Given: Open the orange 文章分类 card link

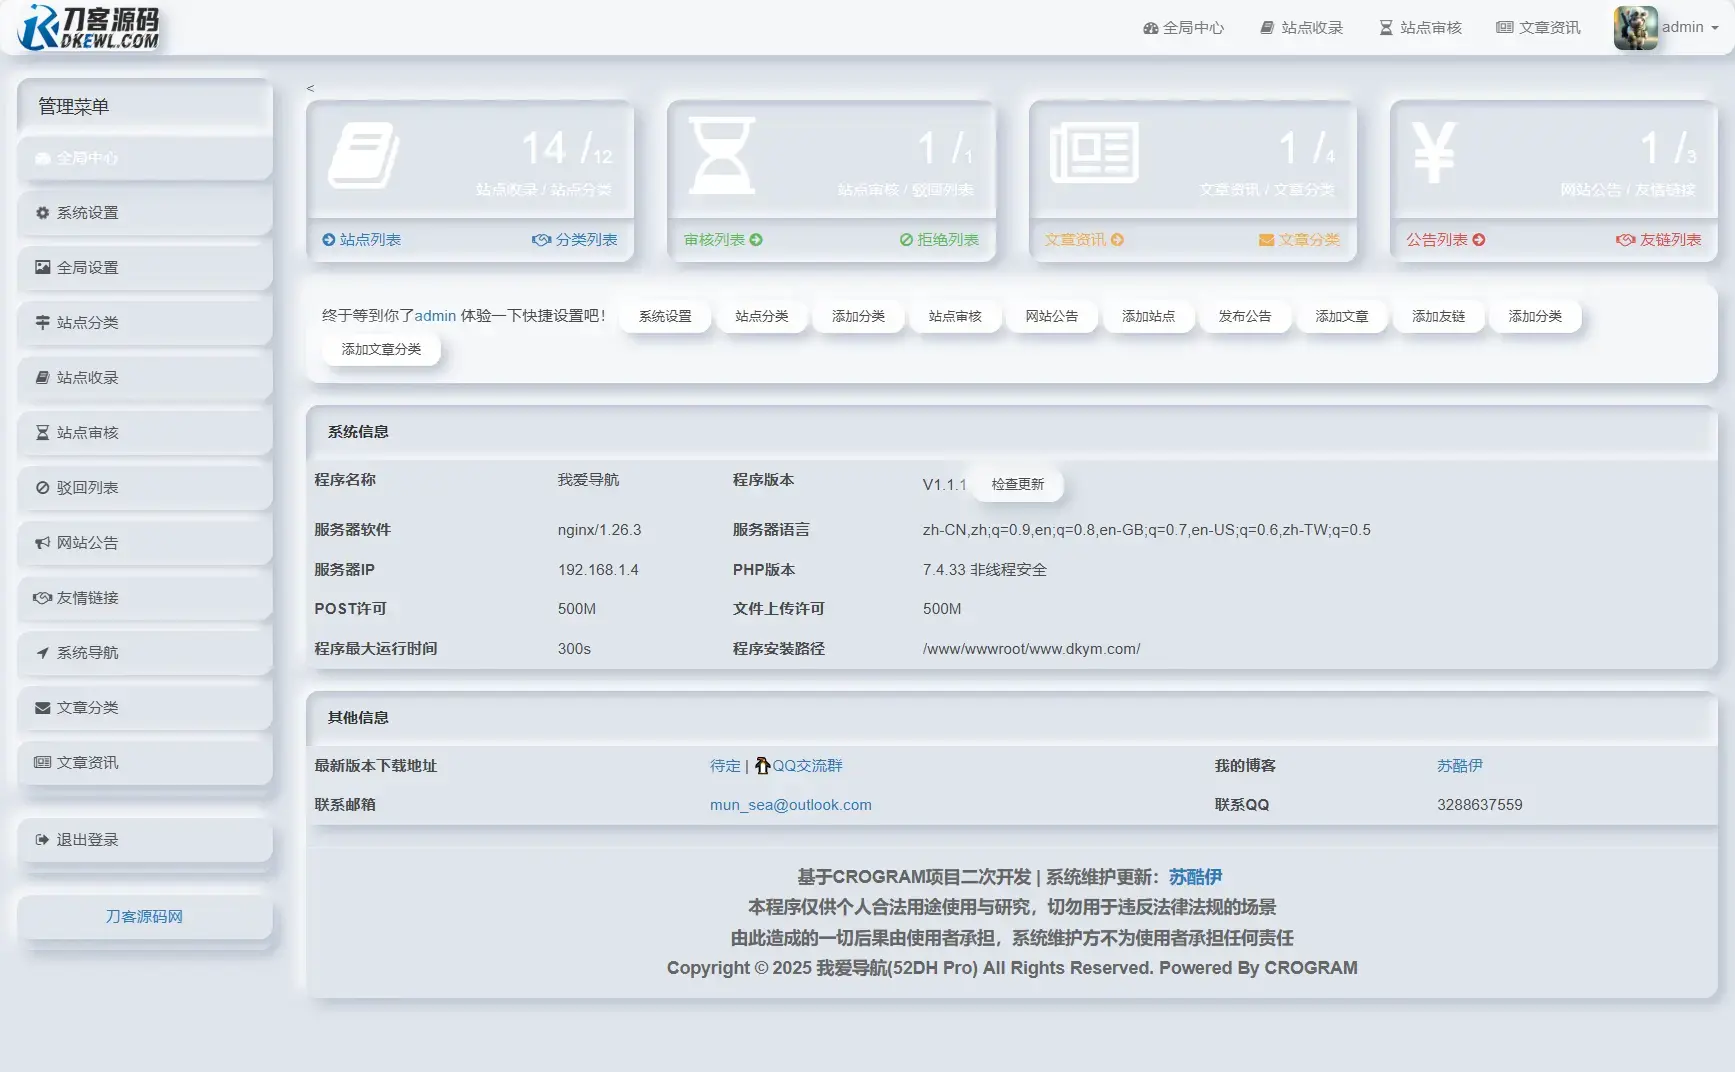Looking at the screenshot, I should 1299,240.
